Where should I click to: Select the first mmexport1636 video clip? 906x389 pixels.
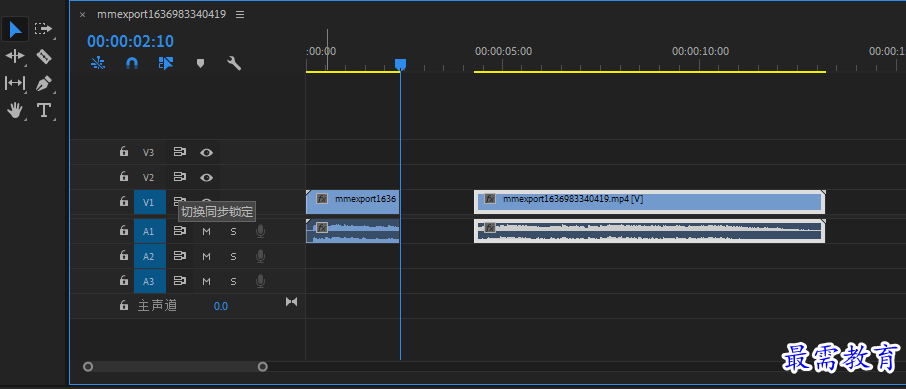tap(352, 202)
